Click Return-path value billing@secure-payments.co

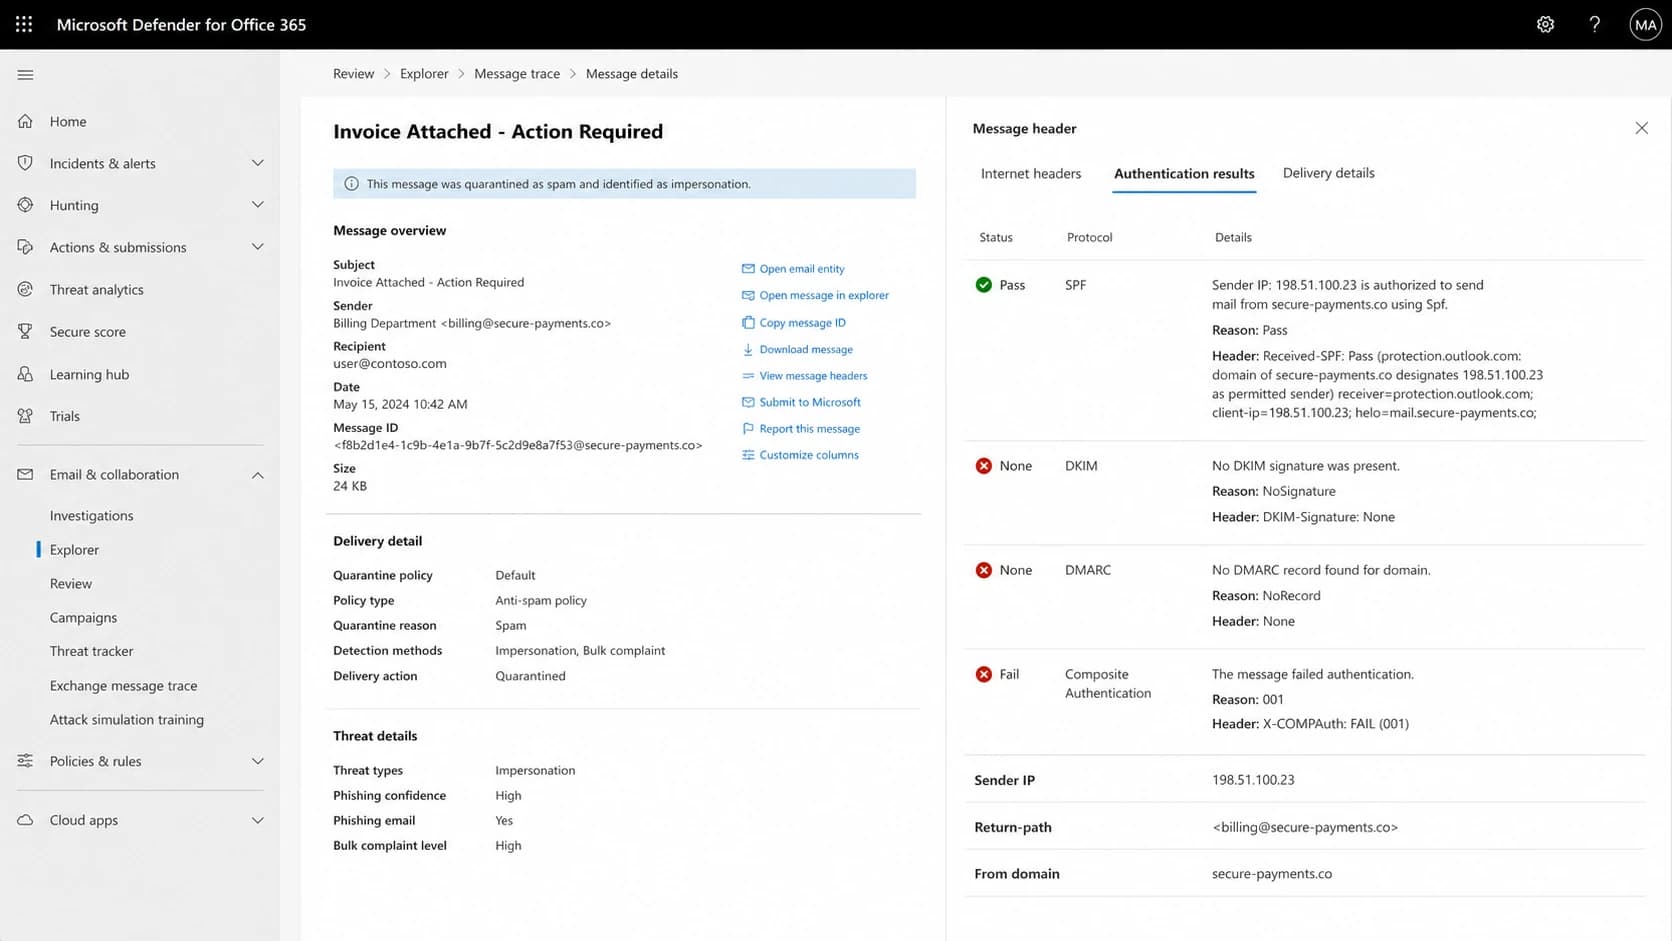1305,827
